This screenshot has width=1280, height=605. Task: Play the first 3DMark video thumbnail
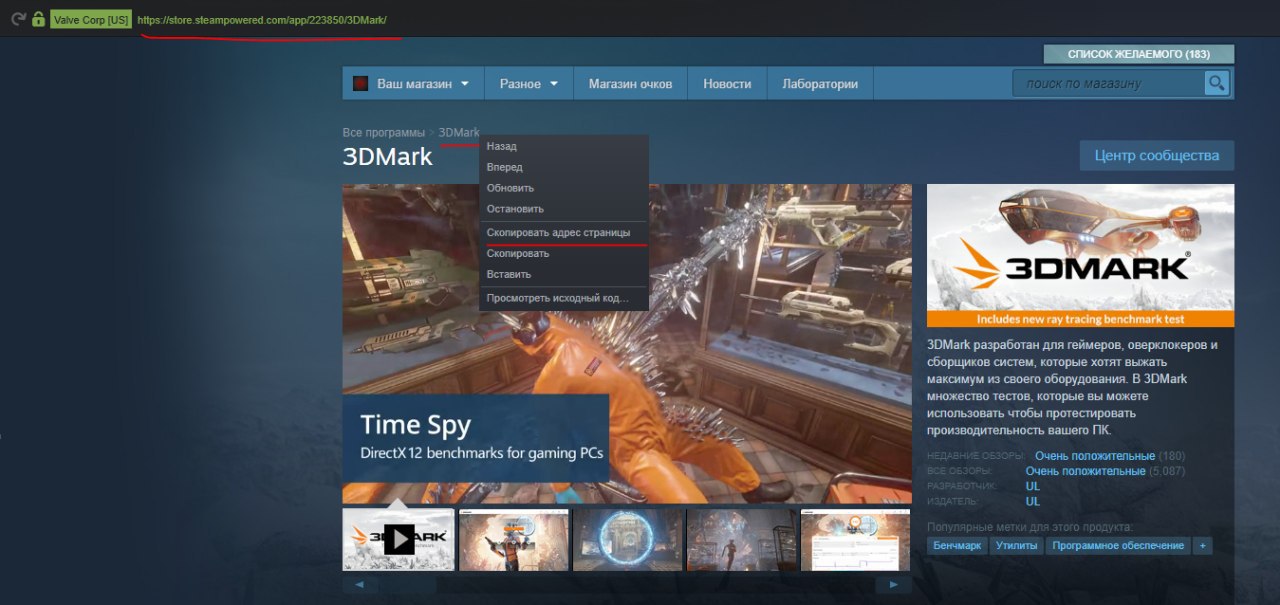[x=399, y=540]
